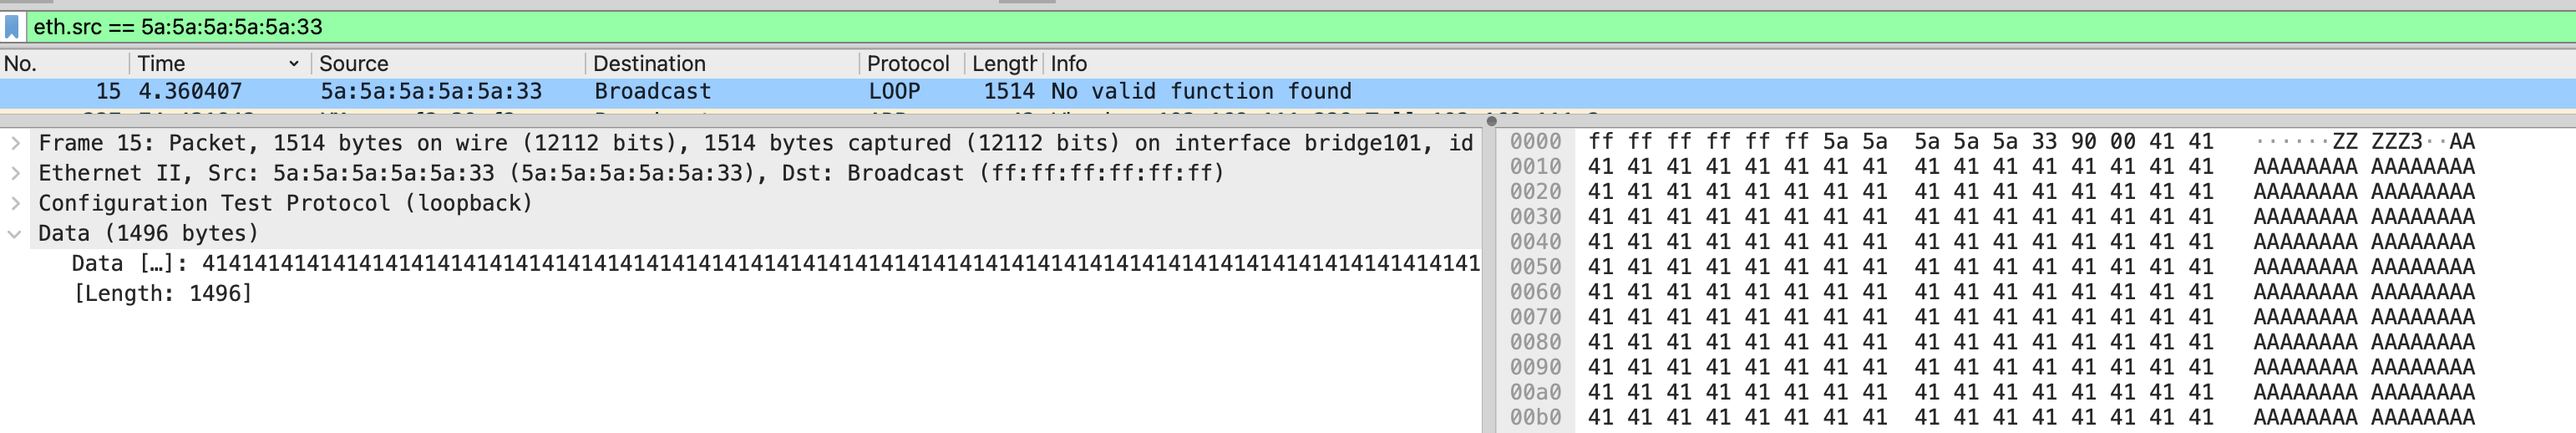2576x433 pixels.
Task: Click the splitter handle between detail and hex panes
Action: (1491, 121)
